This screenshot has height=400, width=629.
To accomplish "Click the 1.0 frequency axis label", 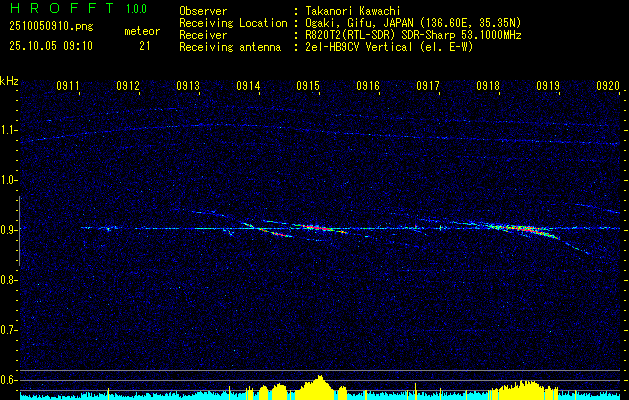I will coord(7,180).
